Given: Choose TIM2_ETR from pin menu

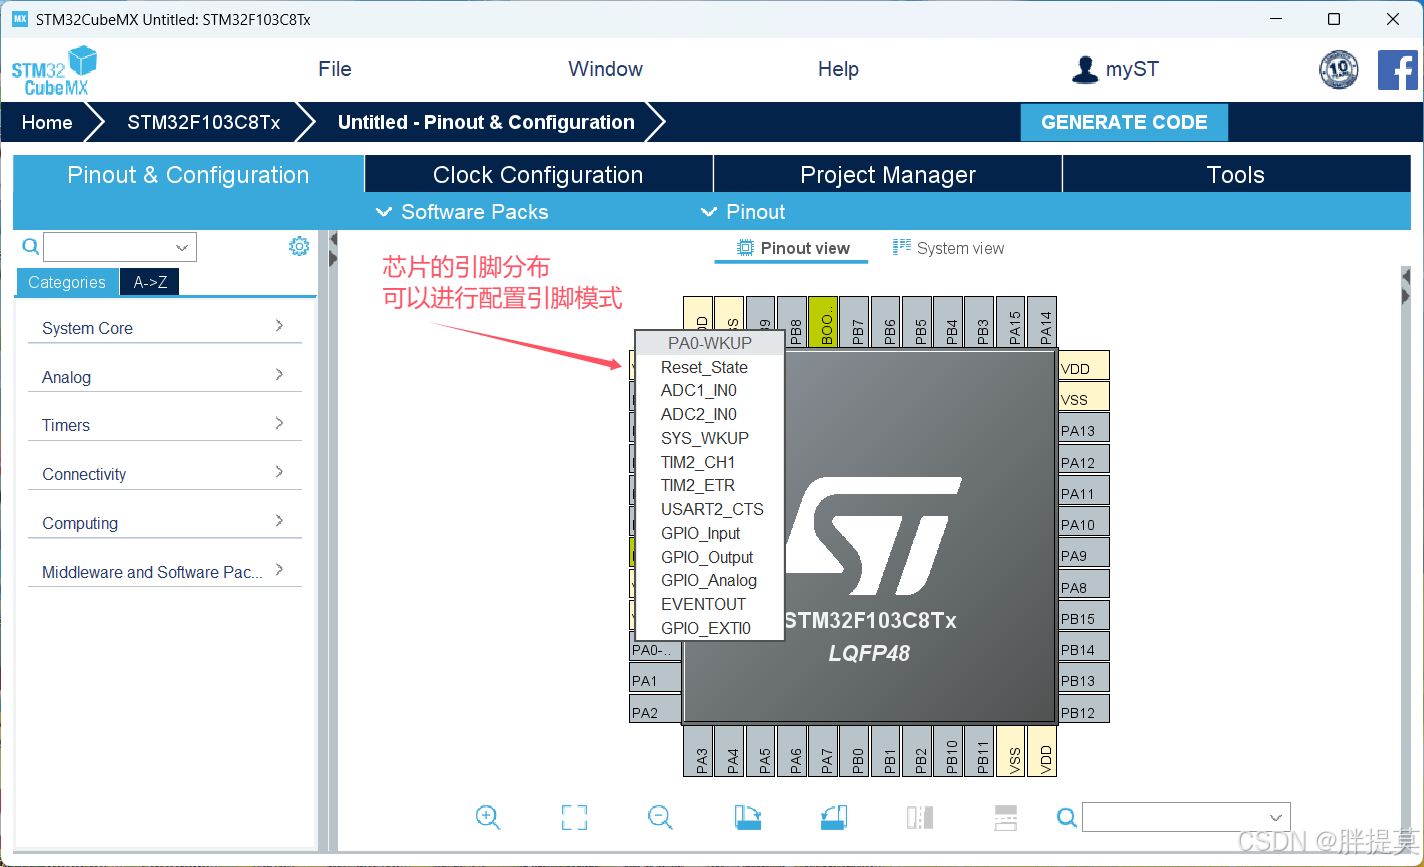Looking at the screenshot, I should [x=709, y=485].
